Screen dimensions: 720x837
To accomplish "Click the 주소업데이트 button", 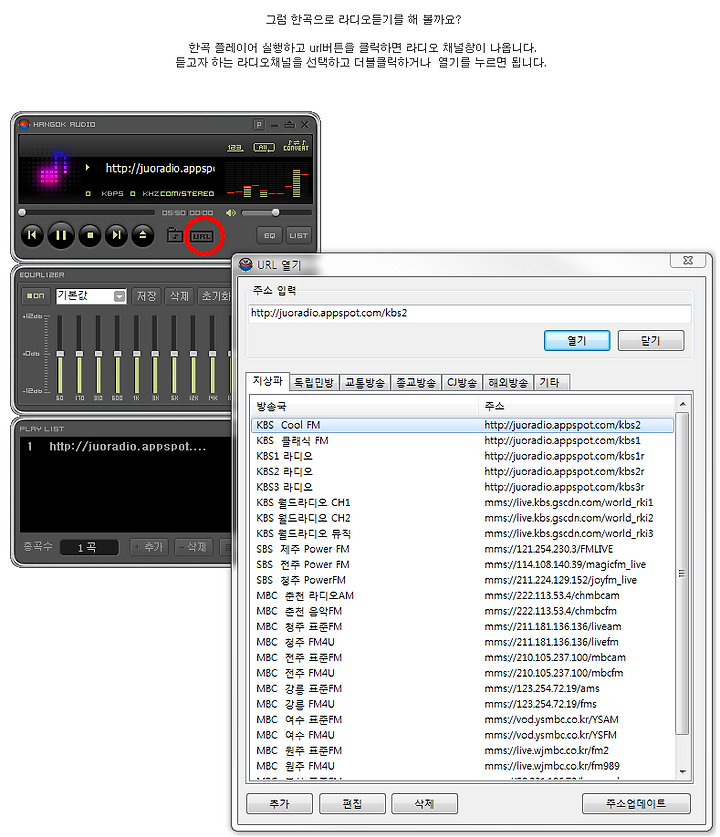I will (x=636, y=804).
